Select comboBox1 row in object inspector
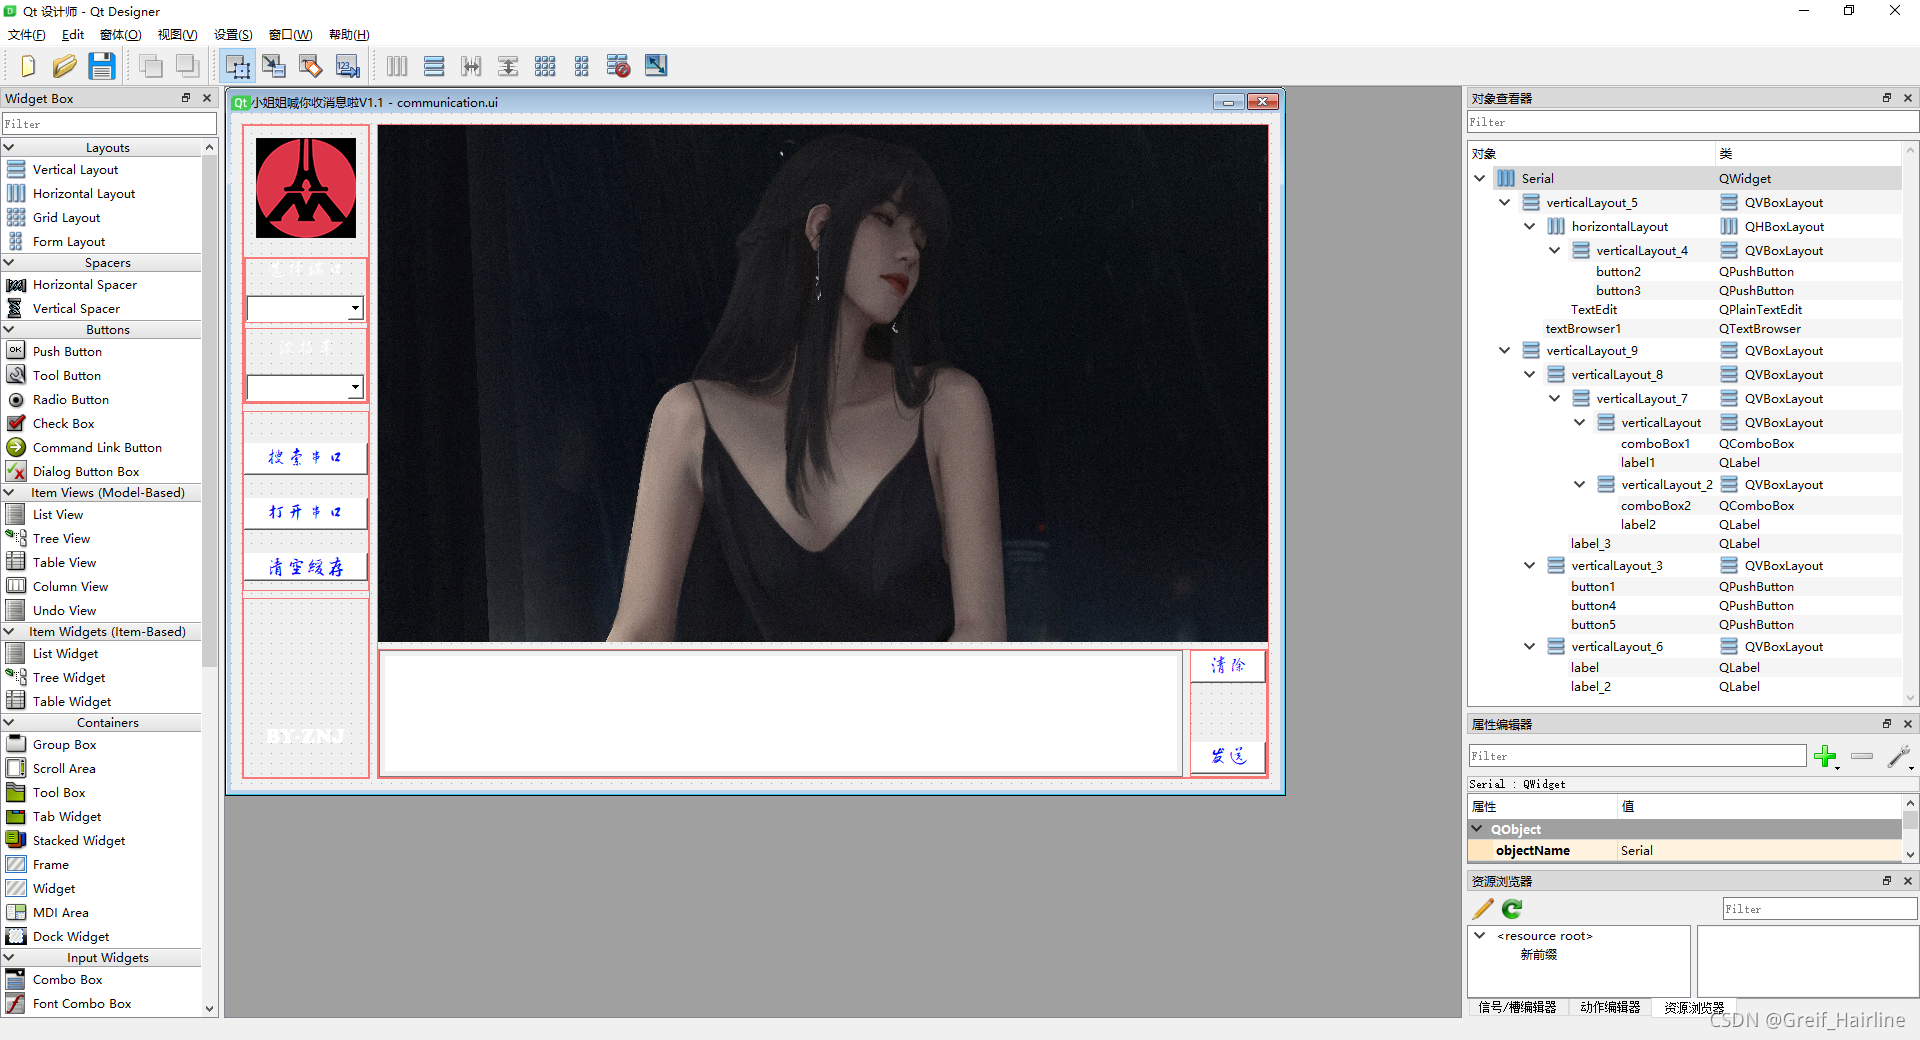Image resolution: width=1920 pixels, height=1040 pixels. tap(1684, 443)
